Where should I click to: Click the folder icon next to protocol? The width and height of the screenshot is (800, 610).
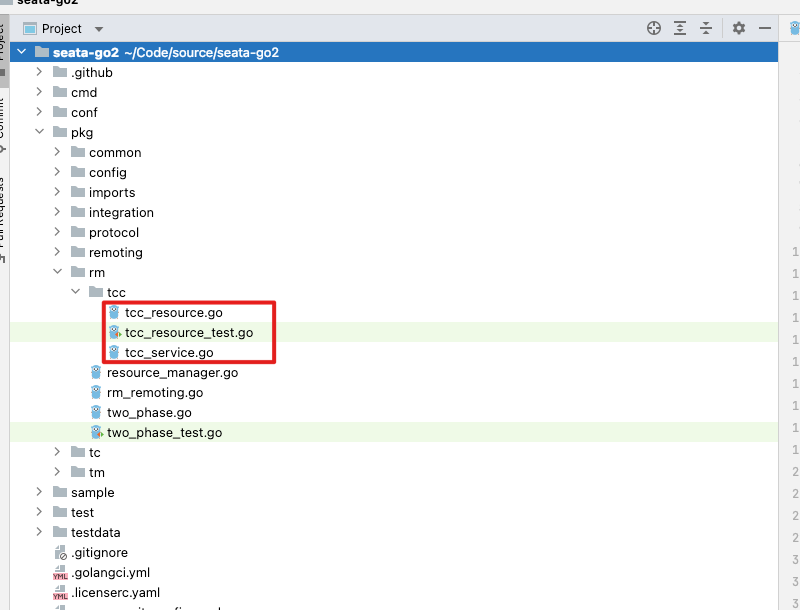point(78,232)
